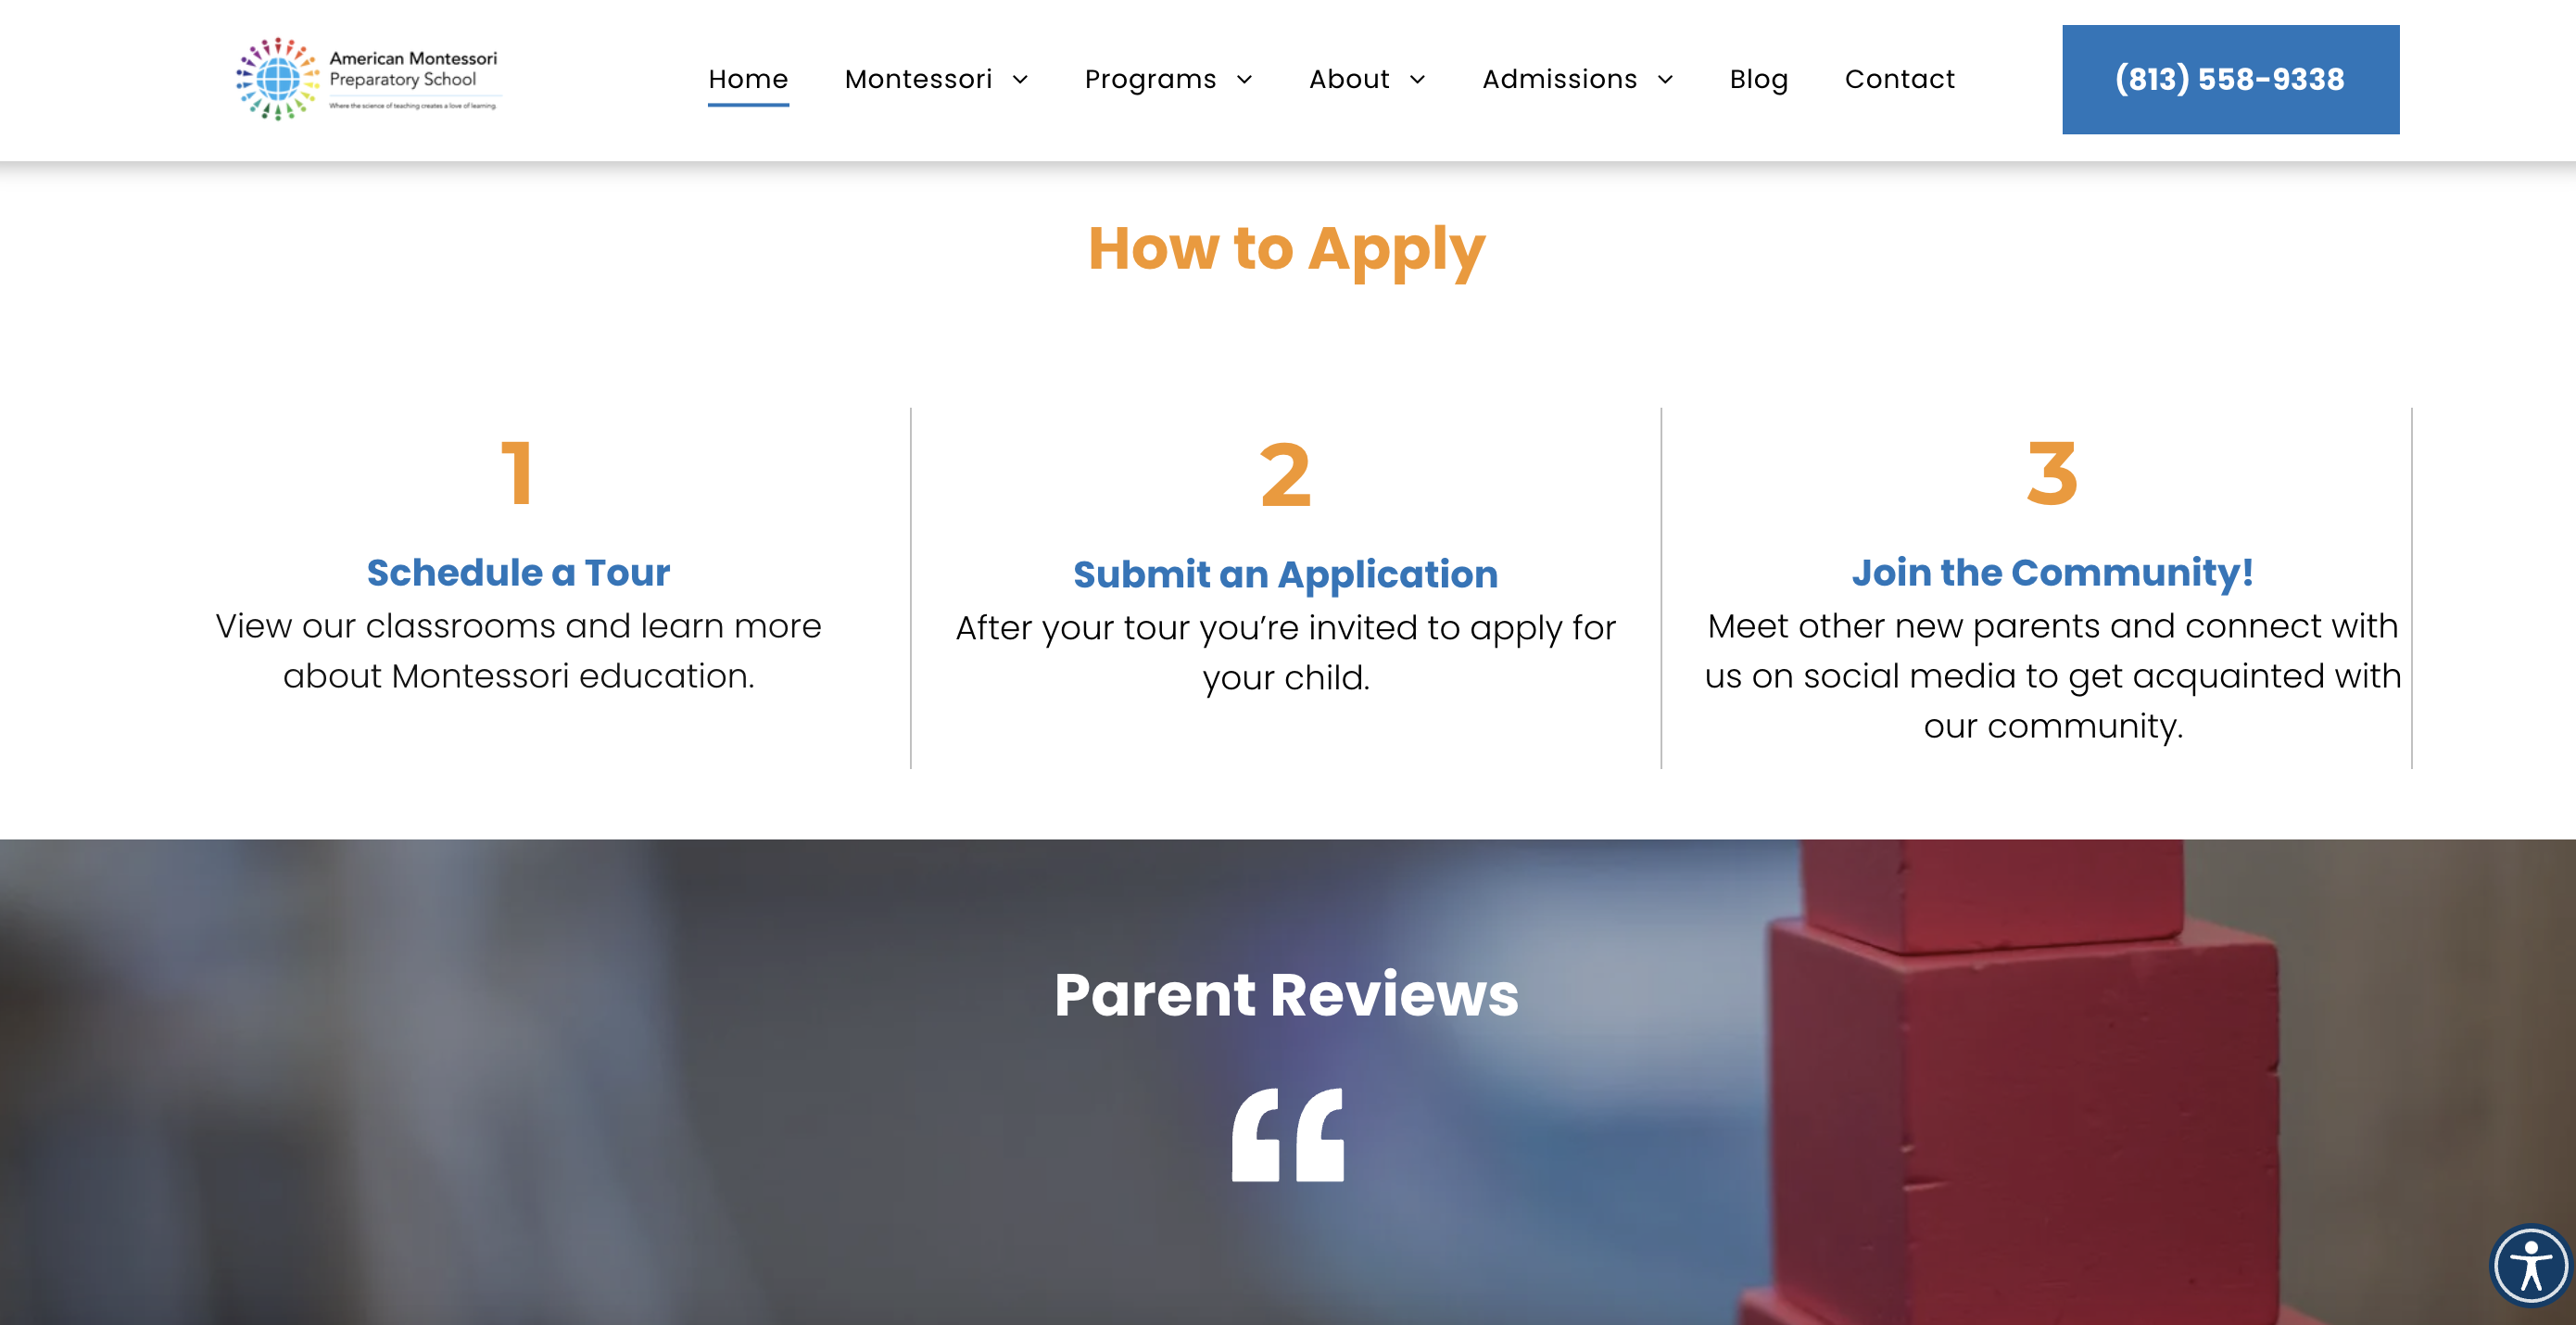Scroll down to Parent Reviews section

(x=1287, y=993)
